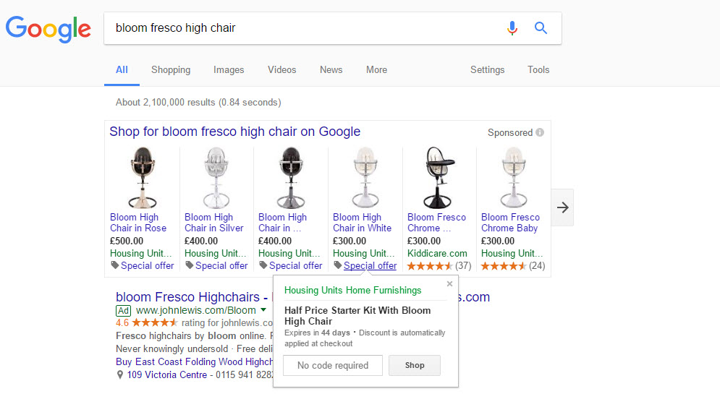Screen dimensions: 720x394
Task: Switch to the Images tab
Action: pyautogui.click(x=229, y=70)
